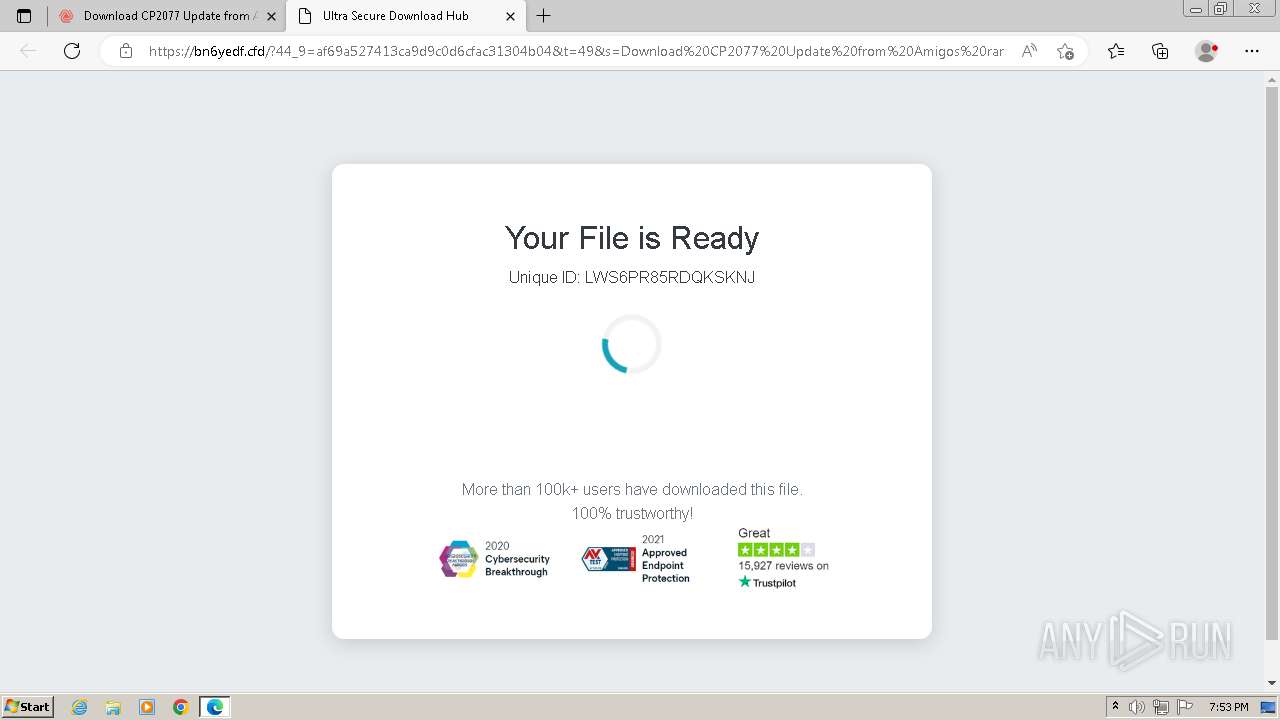Open the profile account menu
Screen dimensions: 1280x720
tap(1207, 51)
